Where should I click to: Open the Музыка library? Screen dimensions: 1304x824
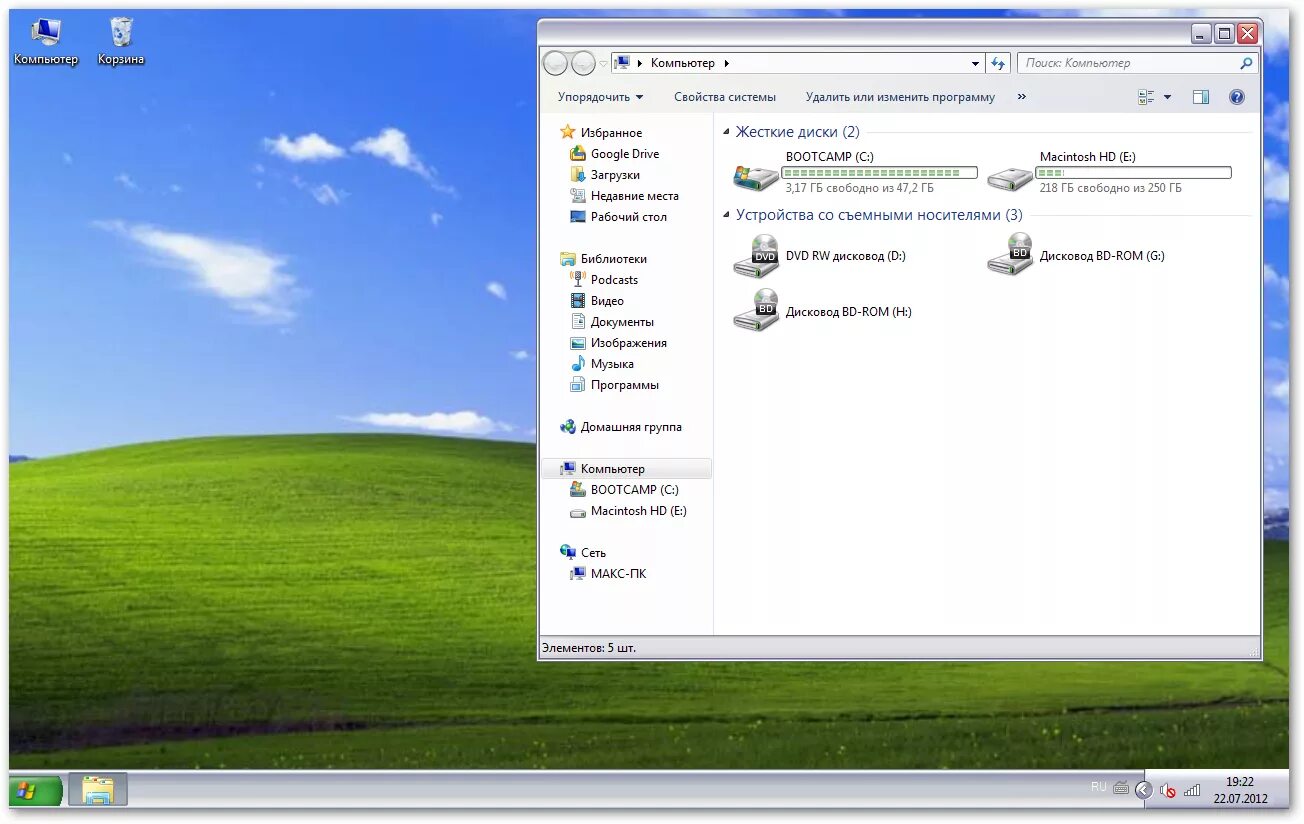(x=602, y=364)
